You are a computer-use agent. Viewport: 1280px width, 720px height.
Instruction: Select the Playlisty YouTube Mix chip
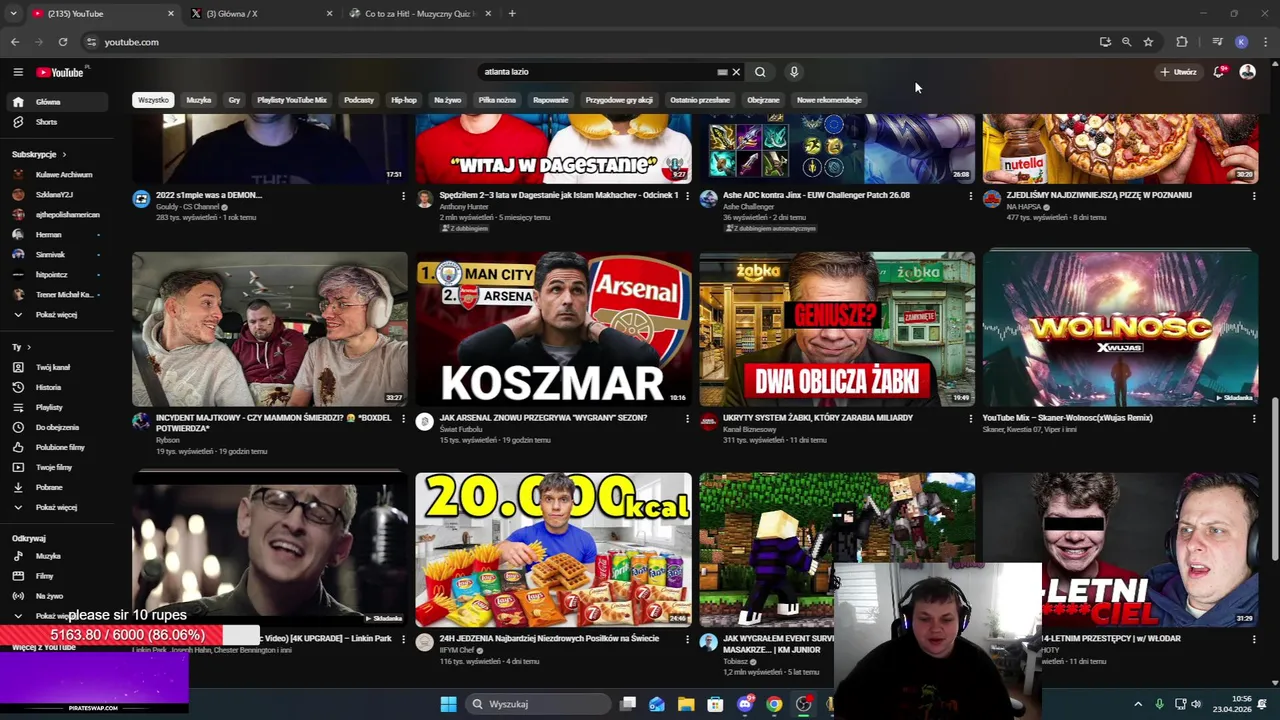pos(292,100)
